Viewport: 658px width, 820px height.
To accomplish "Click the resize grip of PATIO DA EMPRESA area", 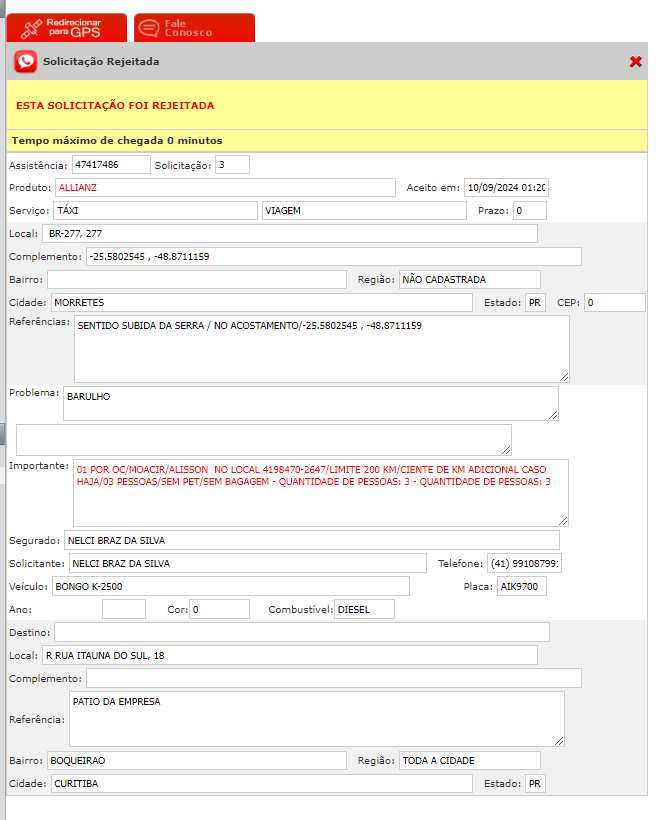I will [x=559, y=741].
